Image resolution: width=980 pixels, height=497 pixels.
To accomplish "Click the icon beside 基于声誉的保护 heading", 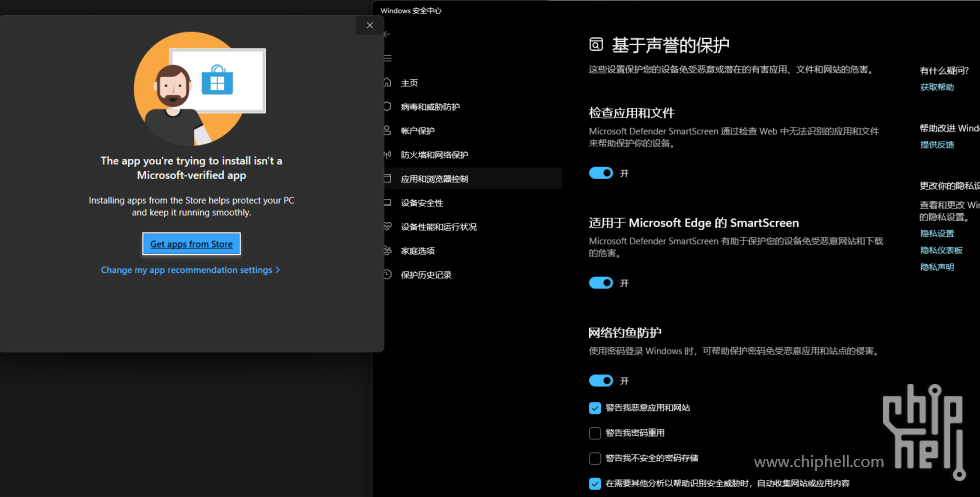I will [x=596, y=44].
